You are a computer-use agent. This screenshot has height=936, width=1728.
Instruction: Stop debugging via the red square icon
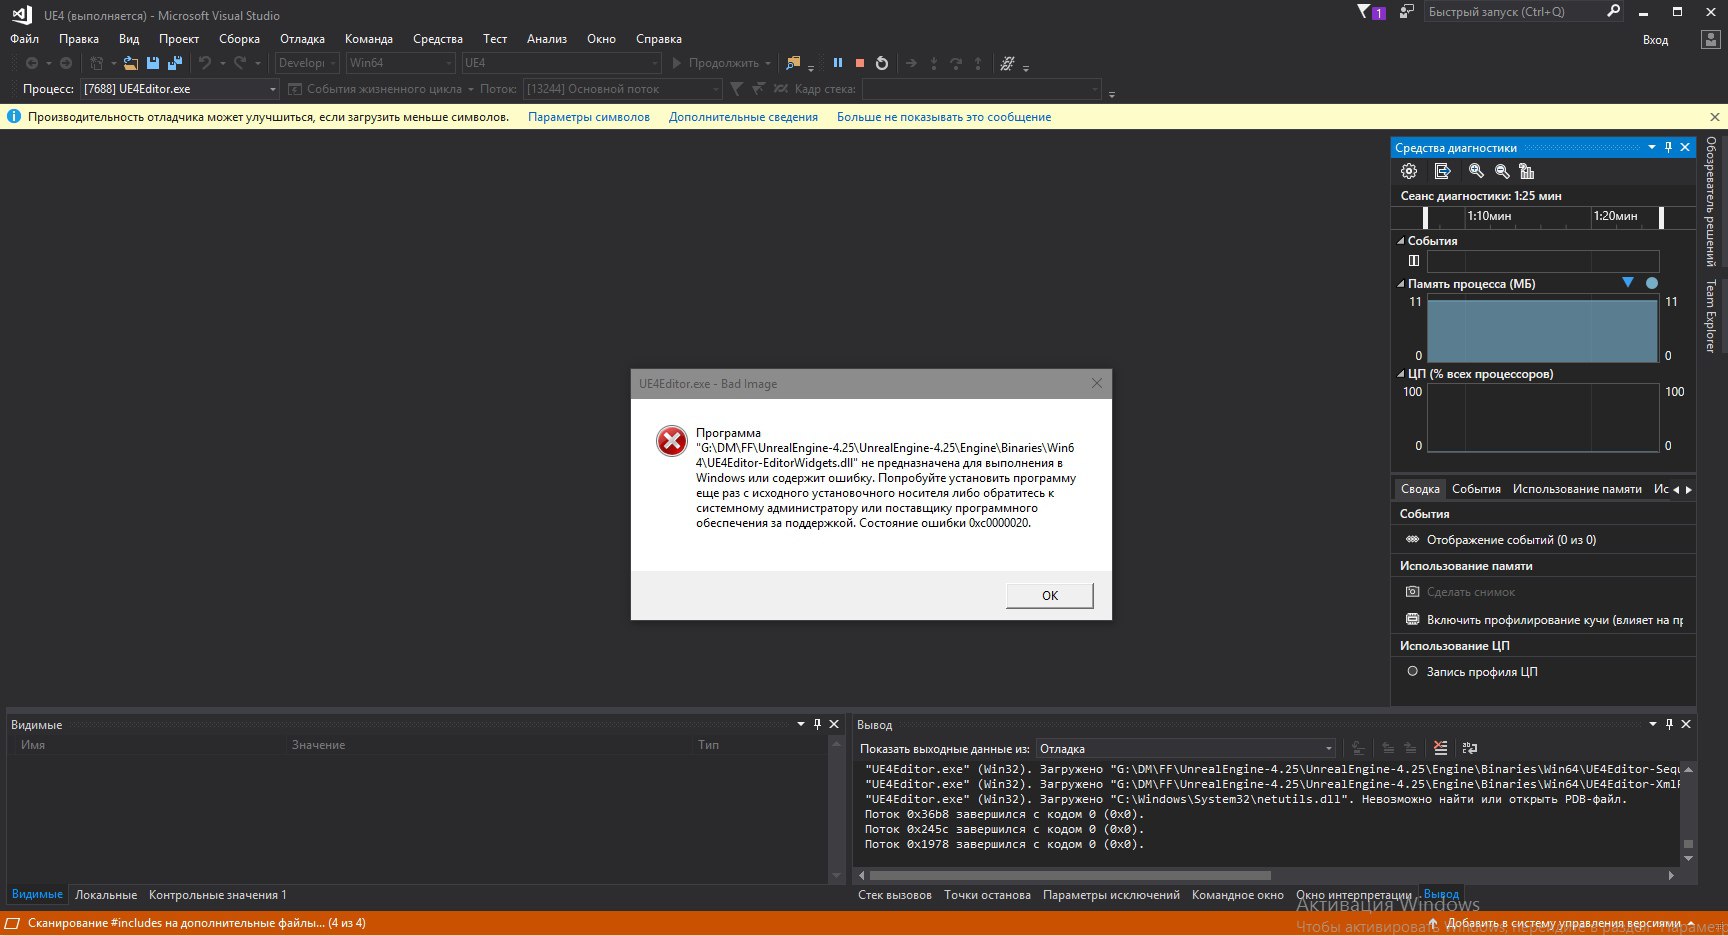coord(859,63)
